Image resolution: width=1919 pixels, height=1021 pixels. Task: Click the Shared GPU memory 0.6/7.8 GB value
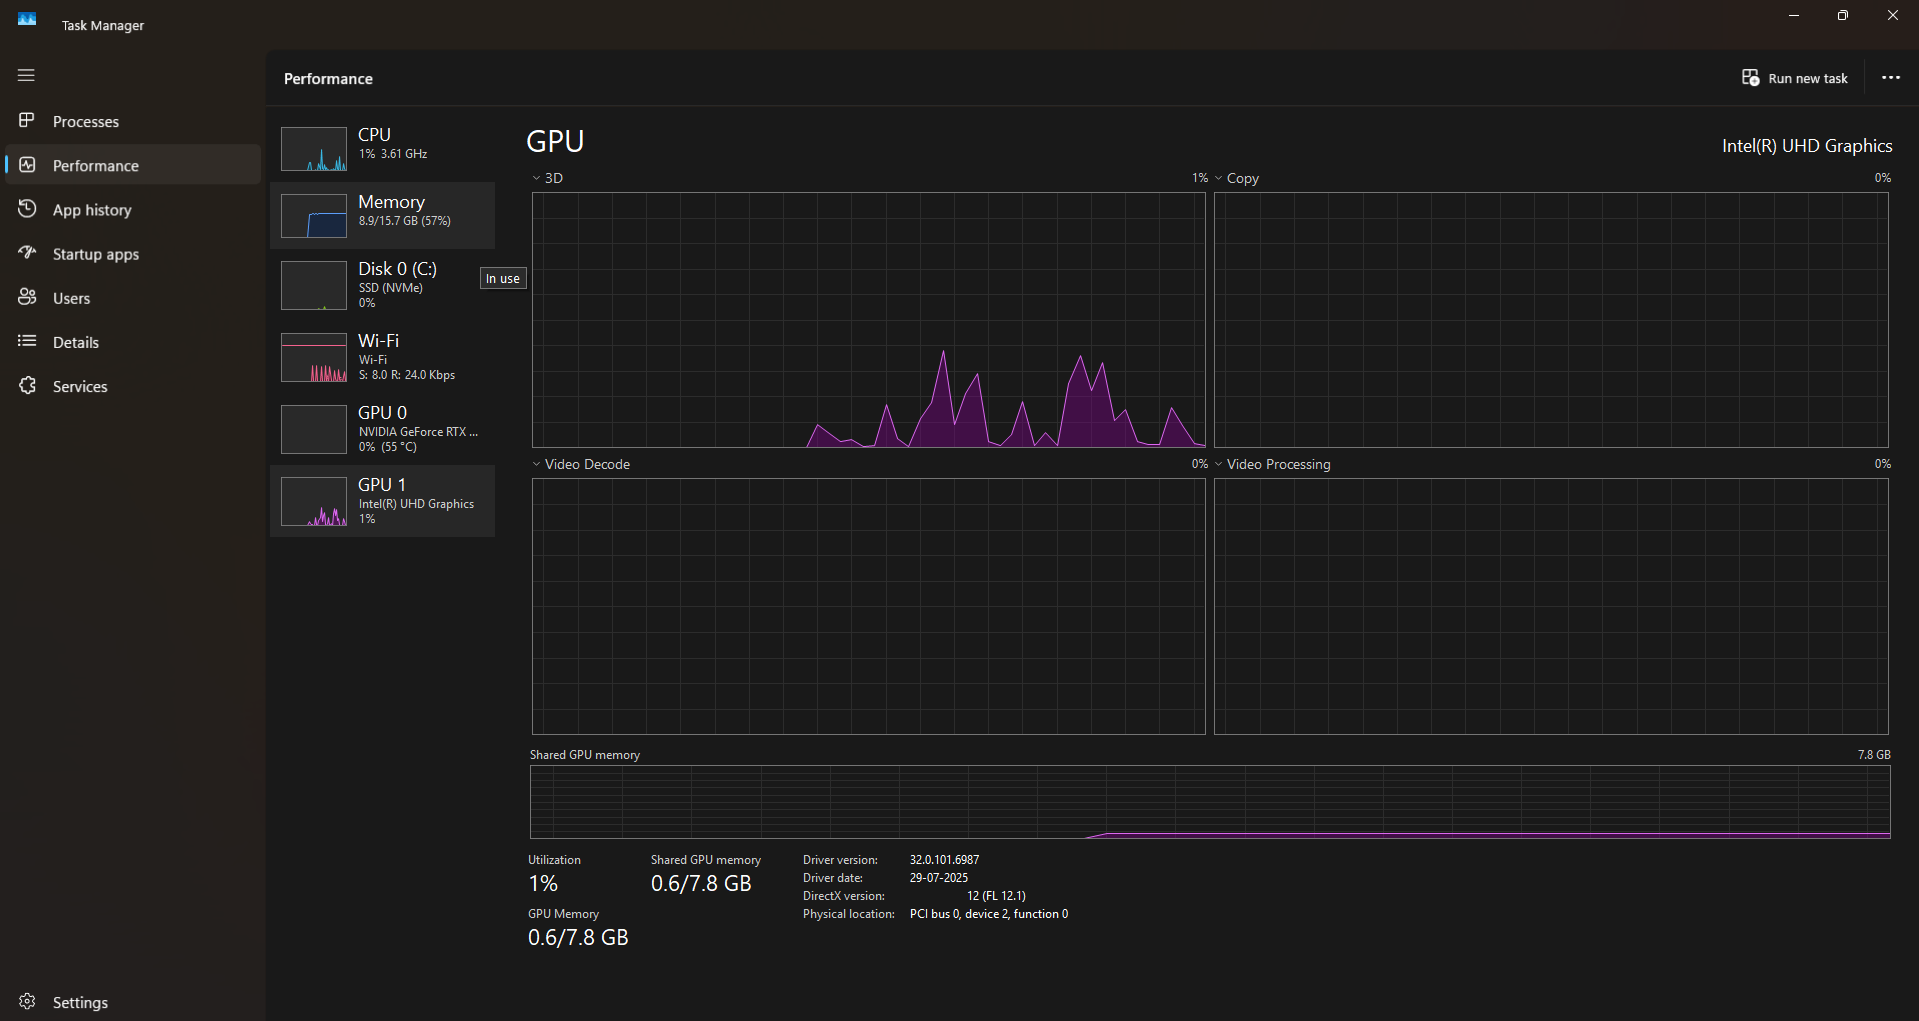click(701, 884)
